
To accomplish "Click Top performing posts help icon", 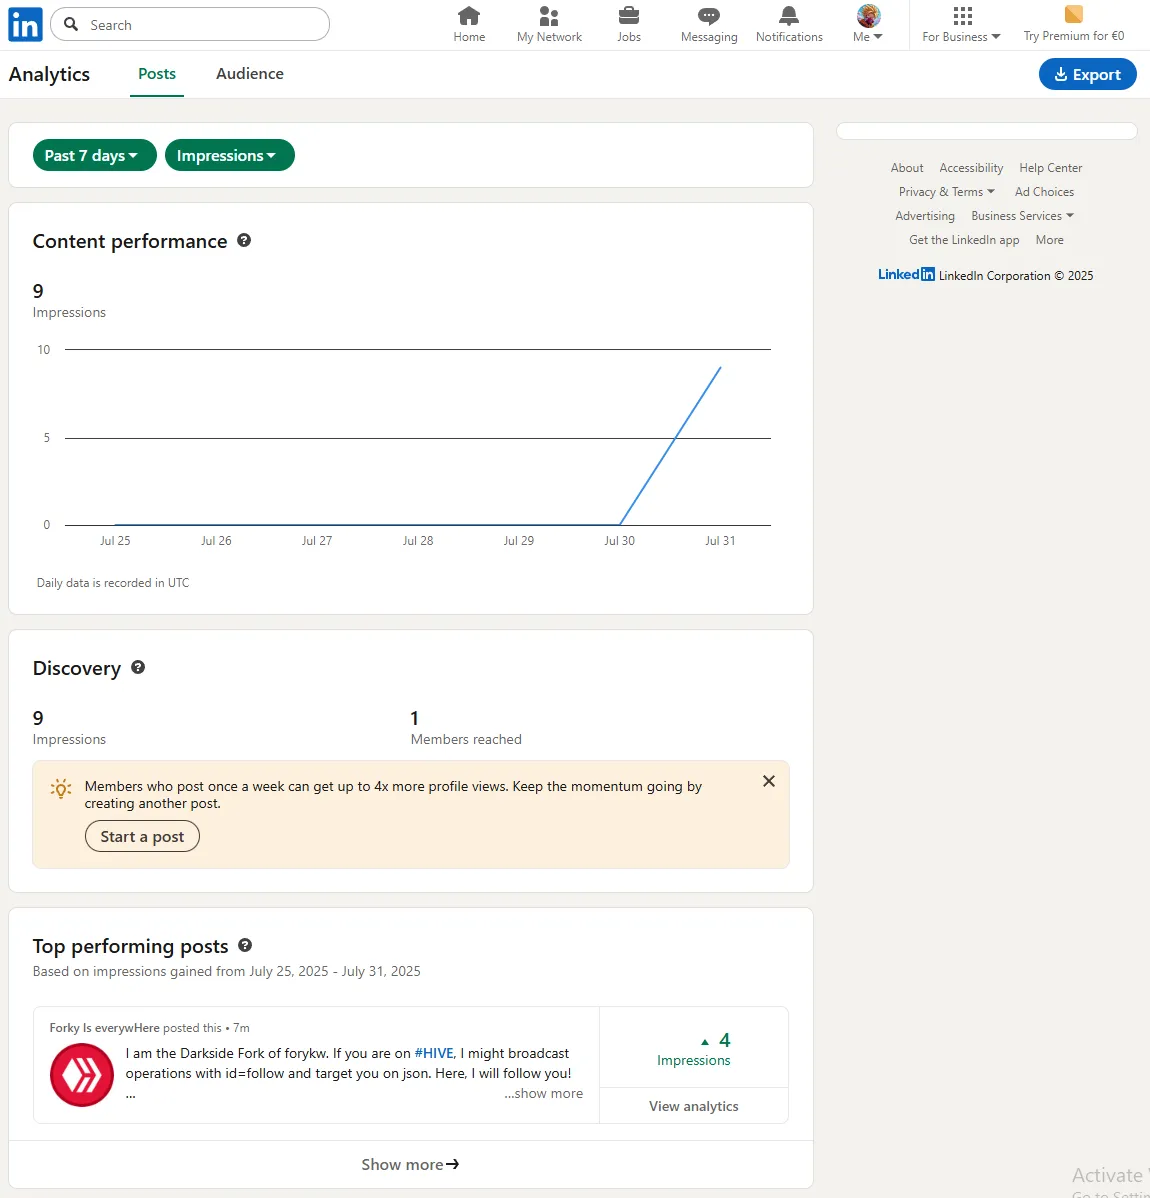I will coord(245,946).
